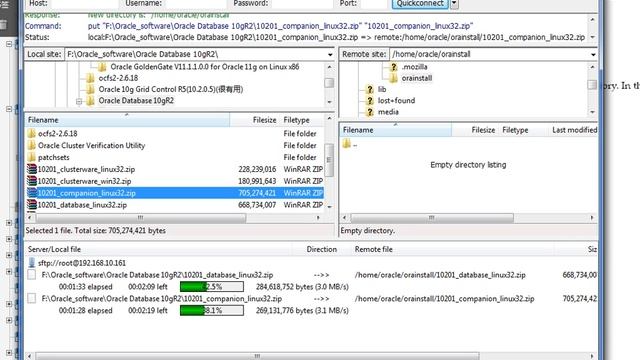The height and width of the screenshot is (360, 640).
Task: Focus the Password input field
Action: (302, 3)
